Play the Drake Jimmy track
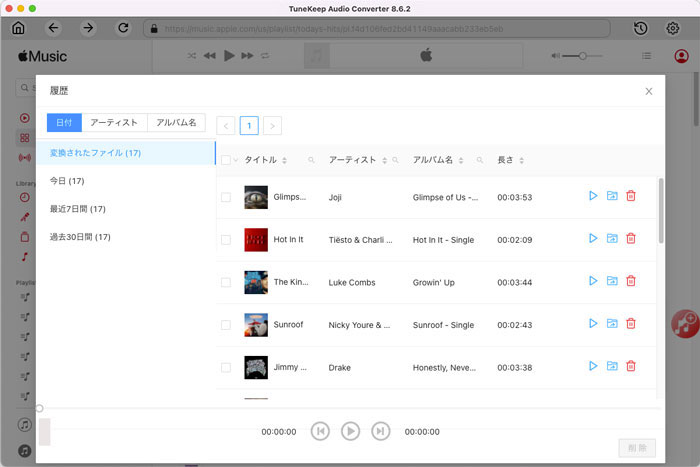700x467 pixels. [x=593, y=366]
